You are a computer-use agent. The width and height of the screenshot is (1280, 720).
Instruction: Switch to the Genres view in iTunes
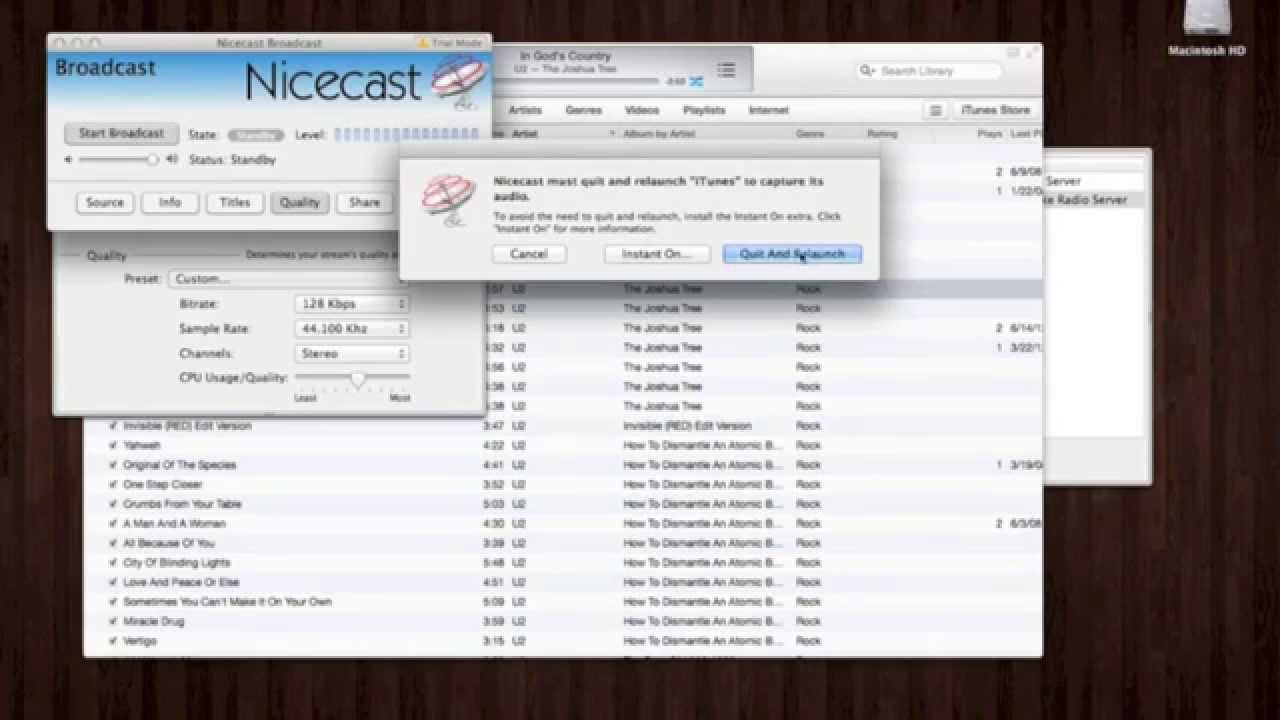point(584,110)
